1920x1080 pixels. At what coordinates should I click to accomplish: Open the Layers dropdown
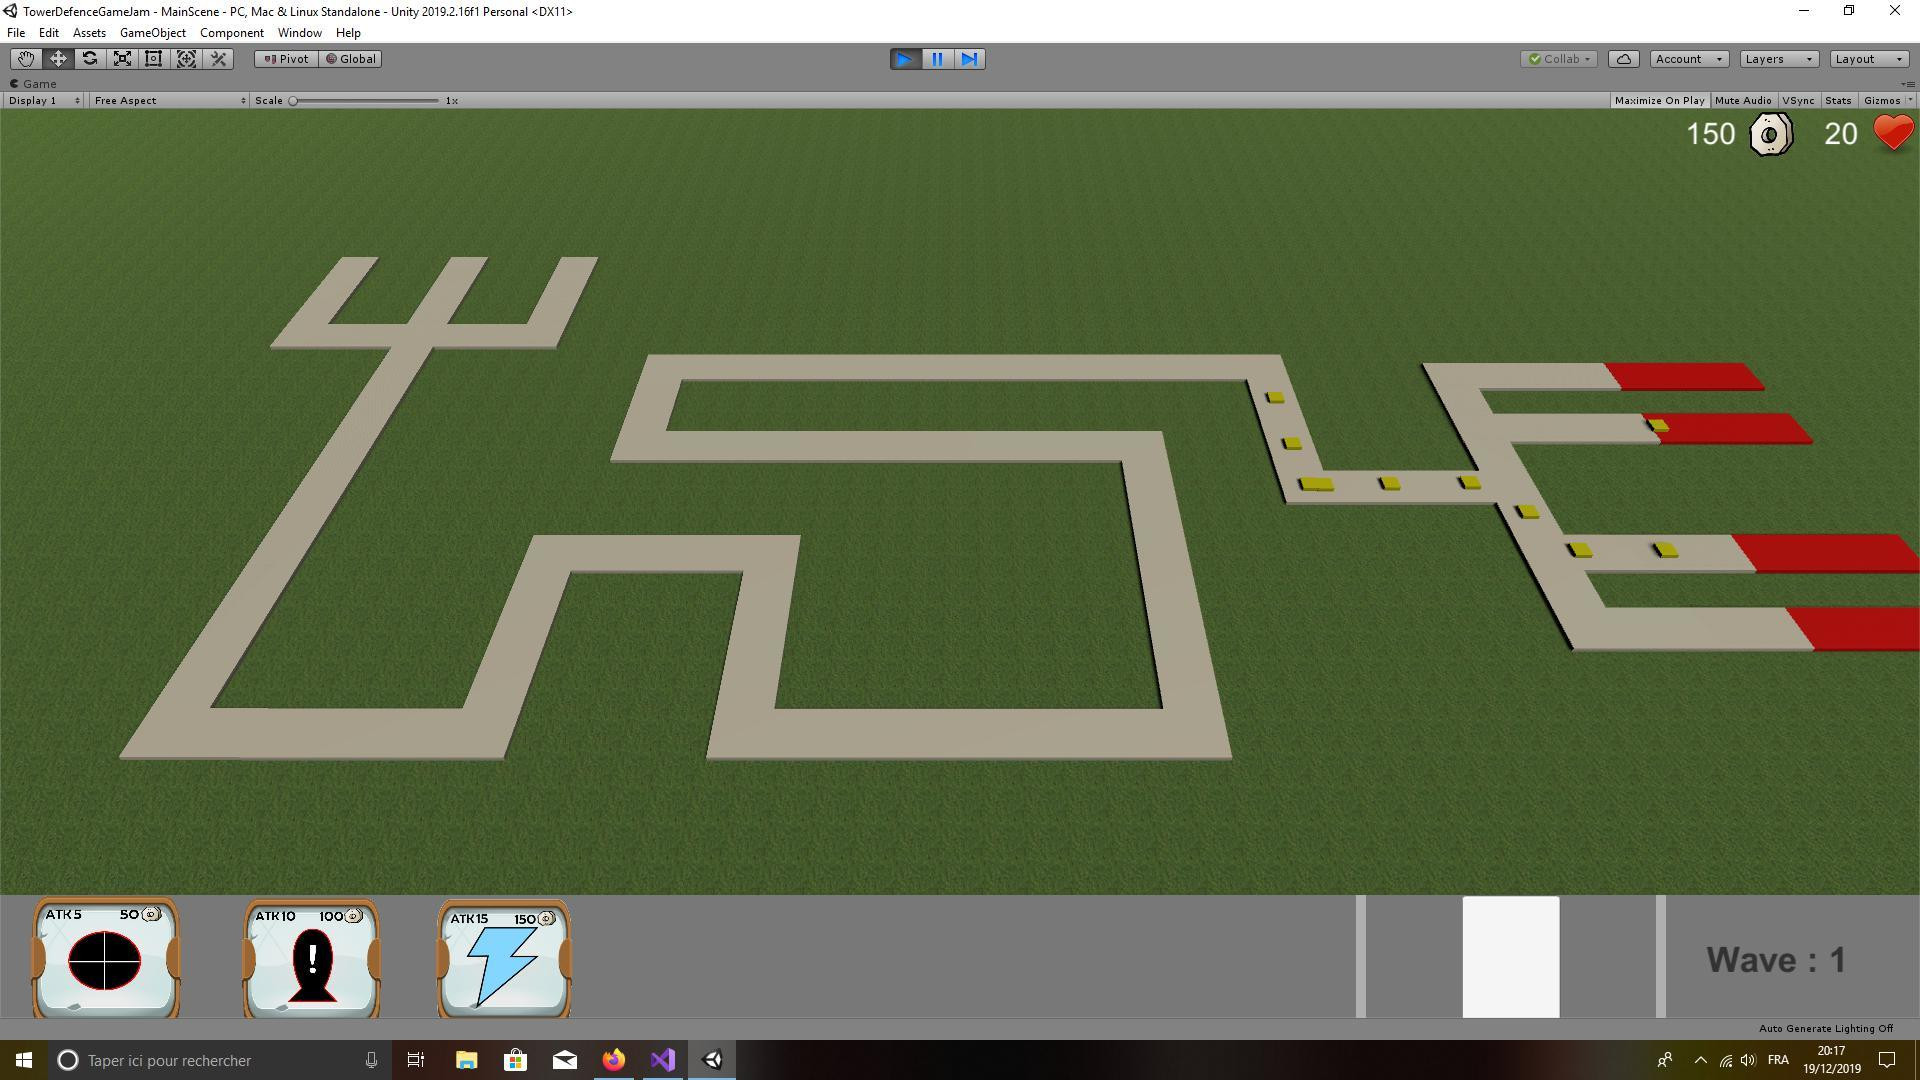point(1779,59)
